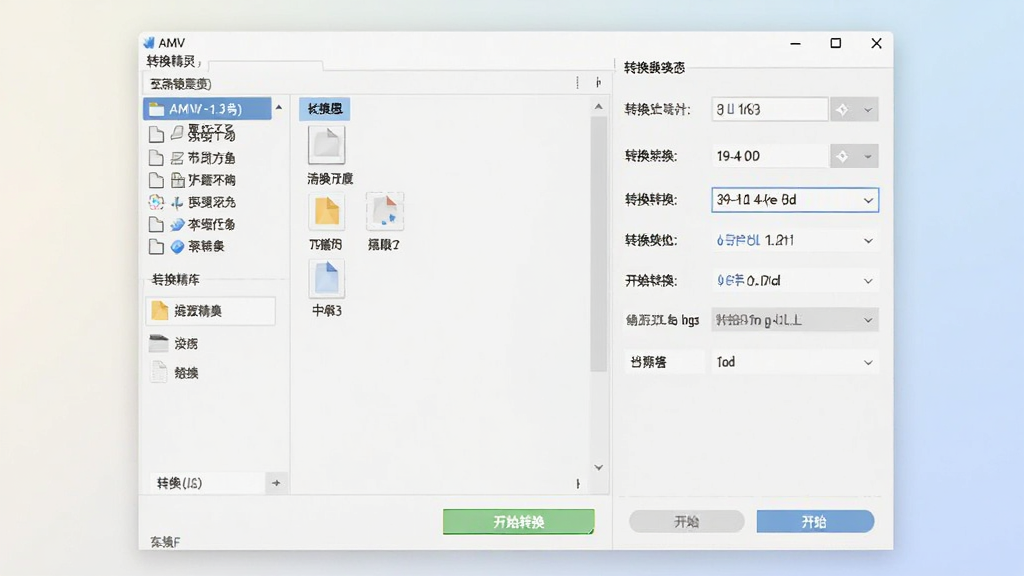Click the blank page icon below the drive icon
This screenshot has width=1024, height=576.
[159, 372]
